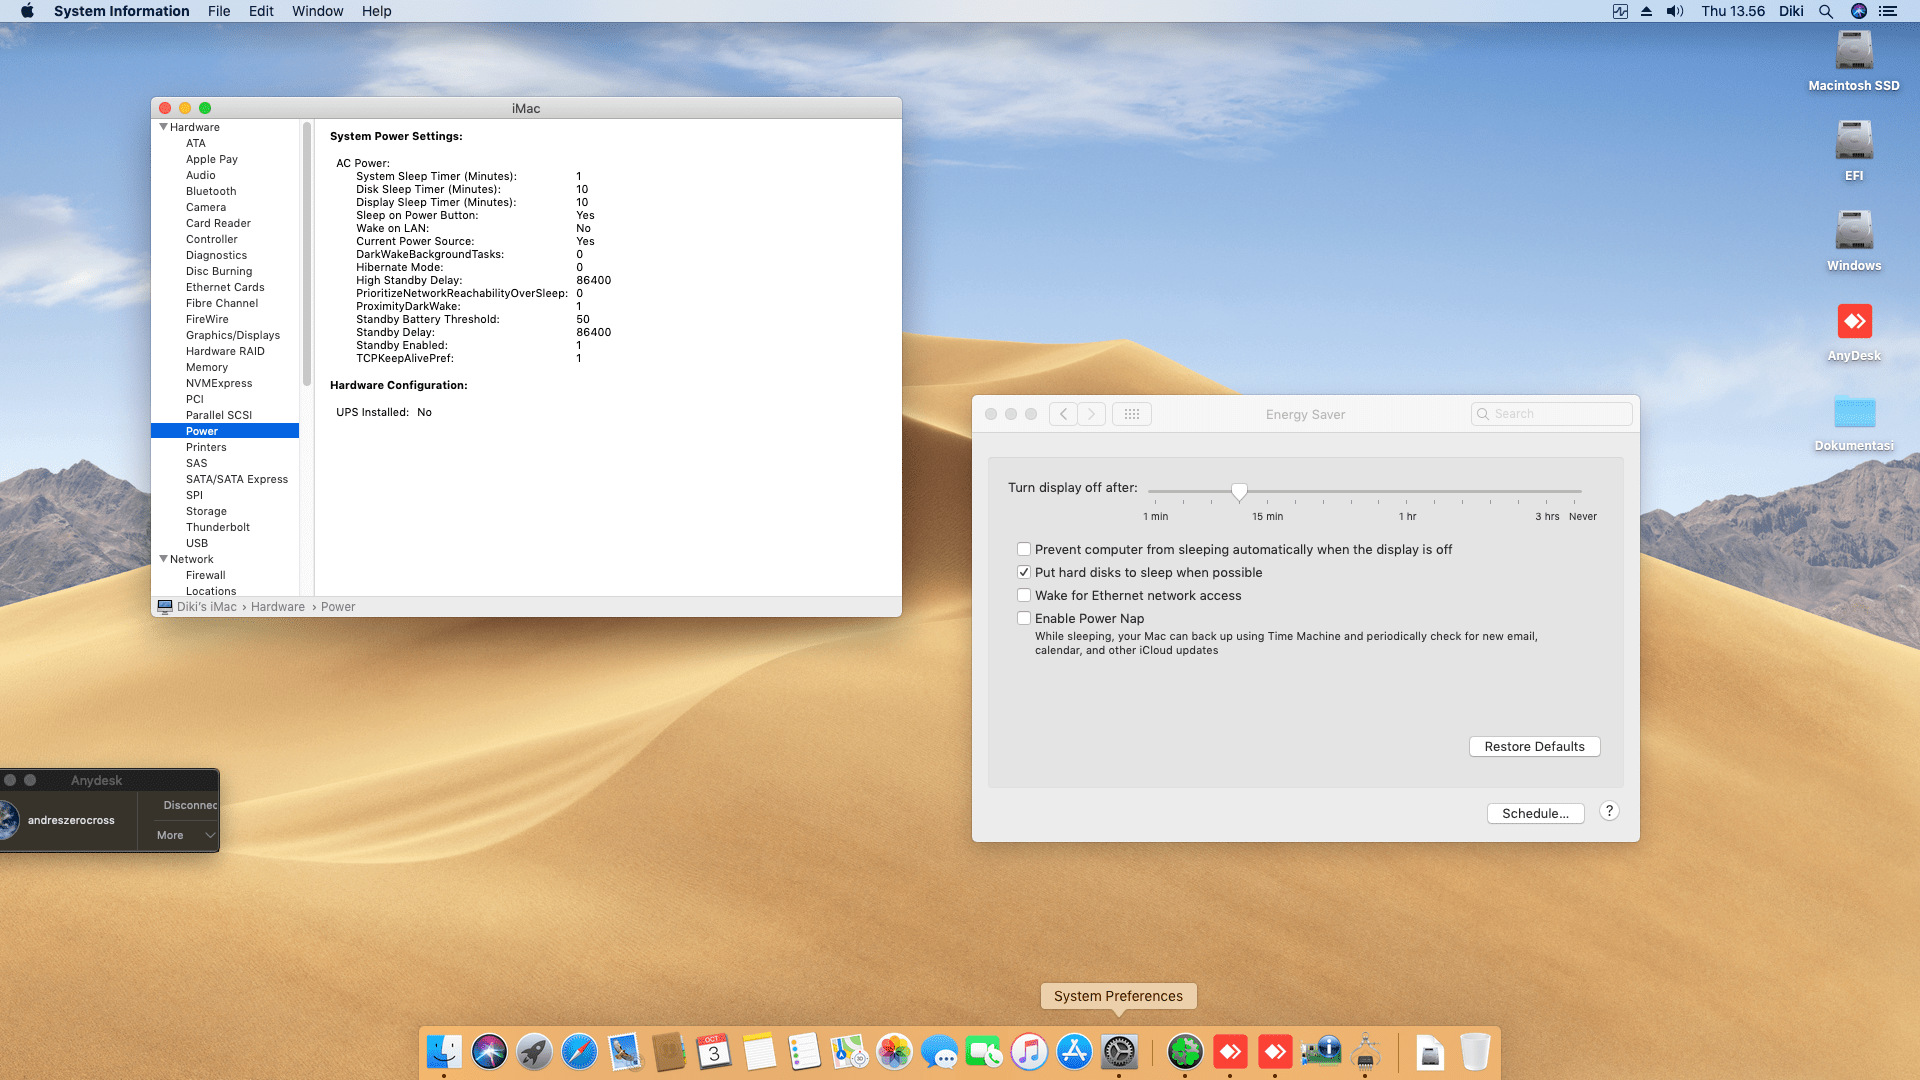Open the Schedule dialog in Energy Saver
This screenshot has height=1080, width=1920.
tap(1535, 813)
